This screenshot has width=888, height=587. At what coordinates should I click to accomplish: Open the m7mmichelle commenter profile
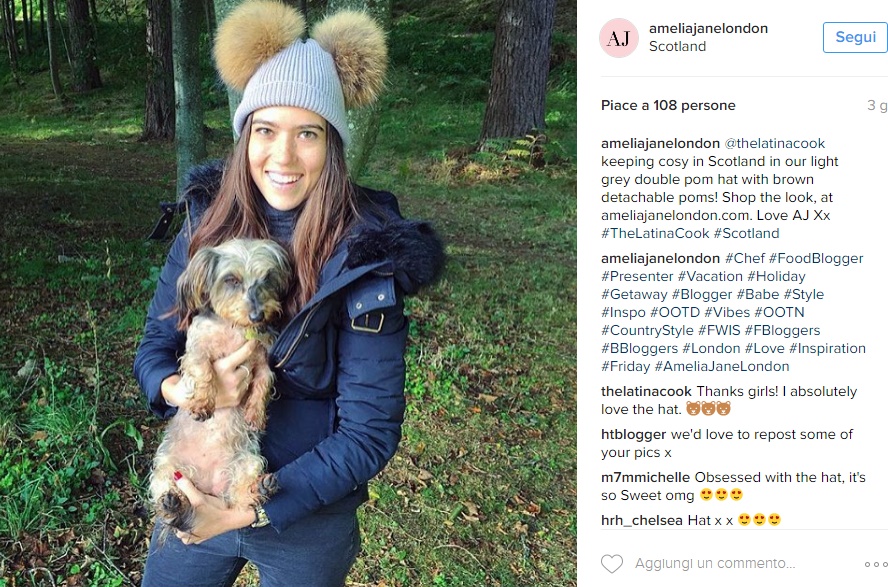click(x=645, y=477)
